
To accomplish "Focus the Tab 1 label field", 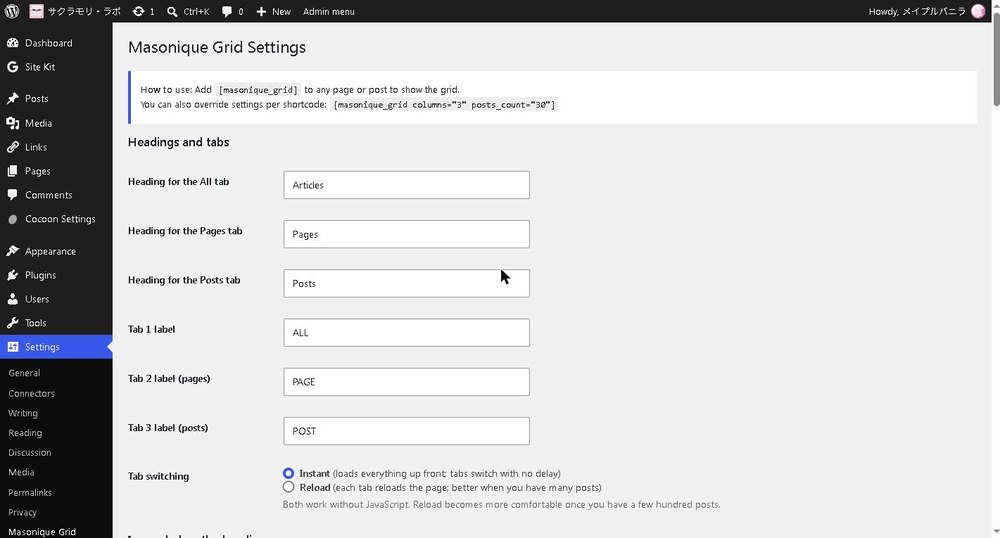I will 406,333.
